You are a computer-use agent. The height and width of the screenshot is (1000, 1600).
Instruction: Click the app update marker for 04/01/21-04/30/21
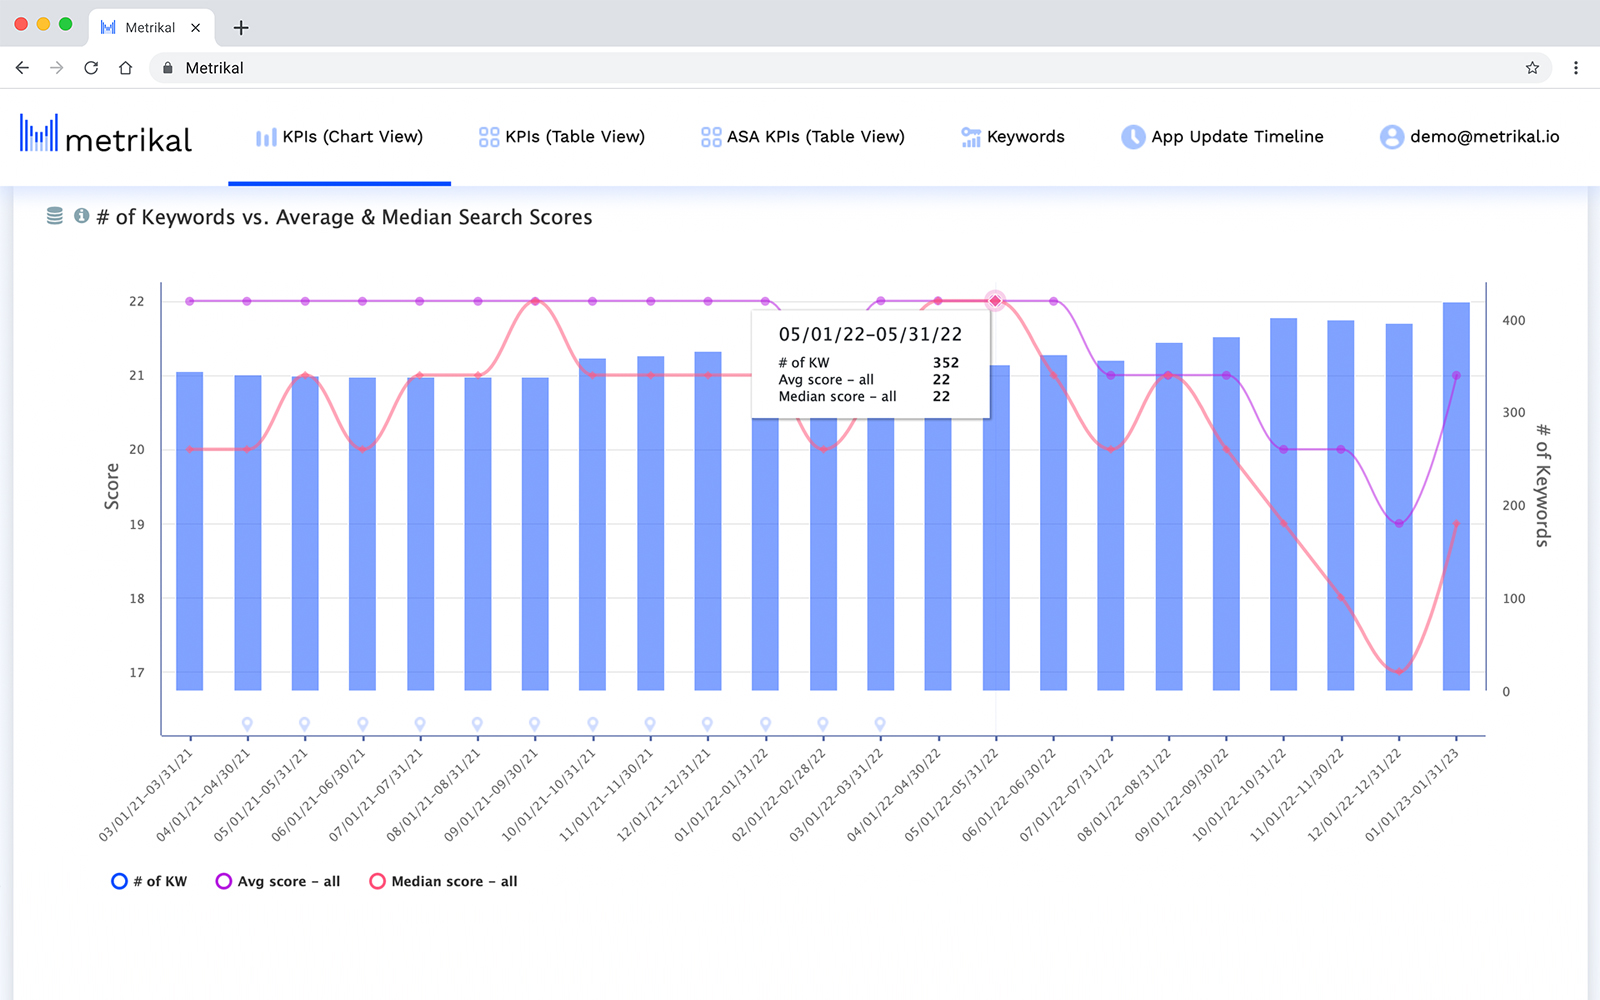247,724
